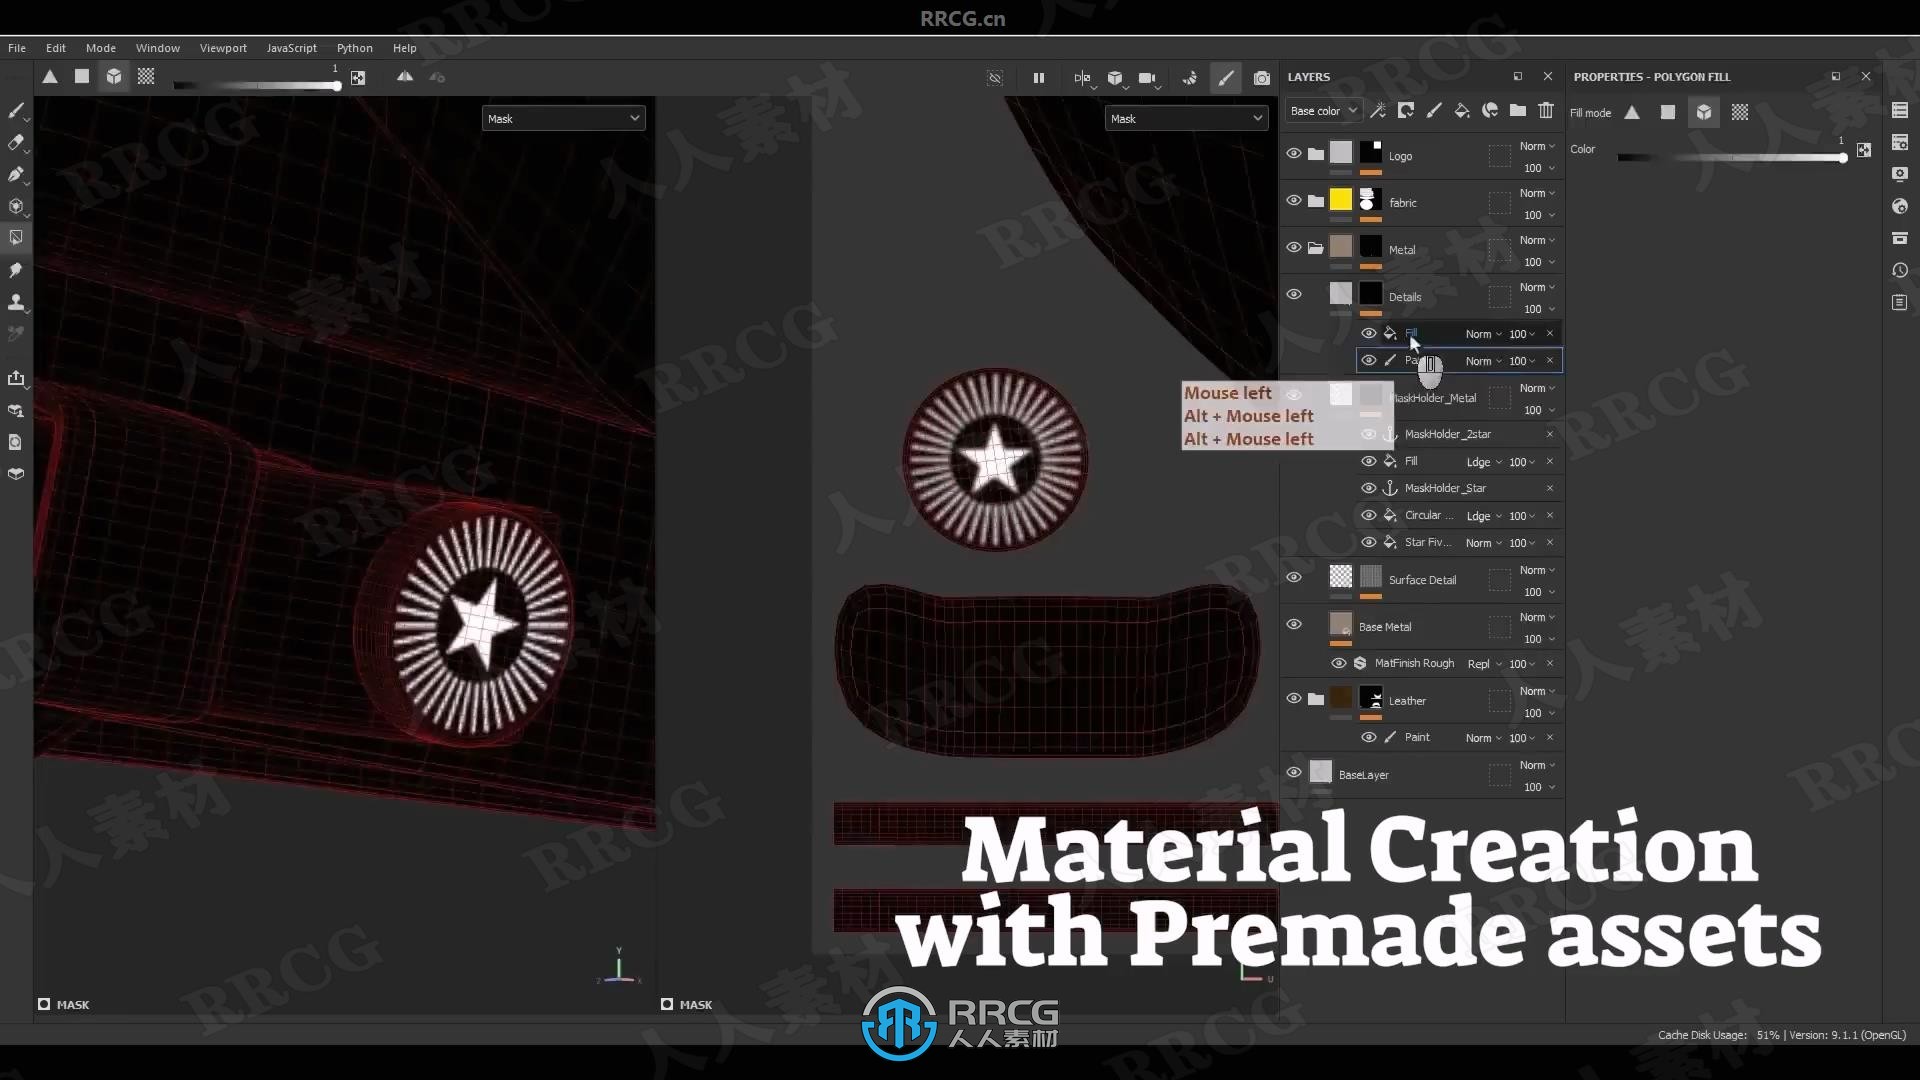Hide the Surface Detail layer
Viewport: 1920px width, 1080px height.
pos(1294,578)
